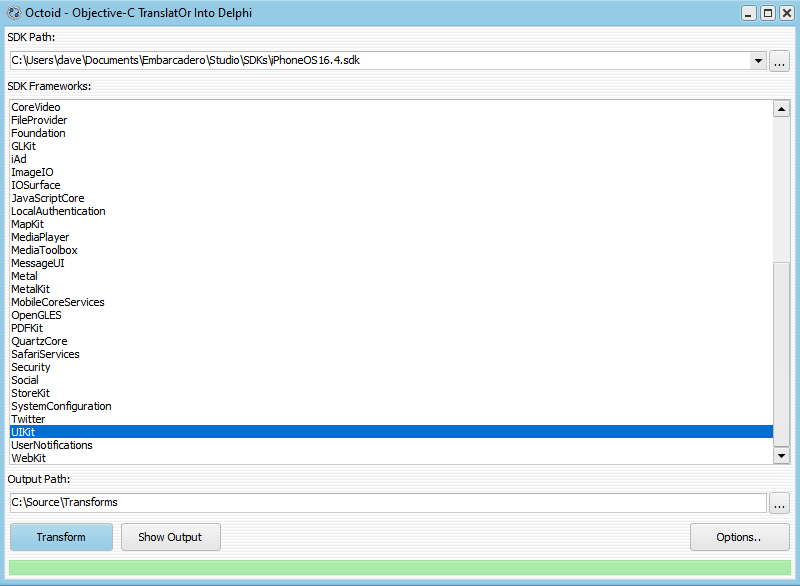The height and width of the screenshot is (586, 800).
Task: Select PDFKit framework
Action: 391,328
